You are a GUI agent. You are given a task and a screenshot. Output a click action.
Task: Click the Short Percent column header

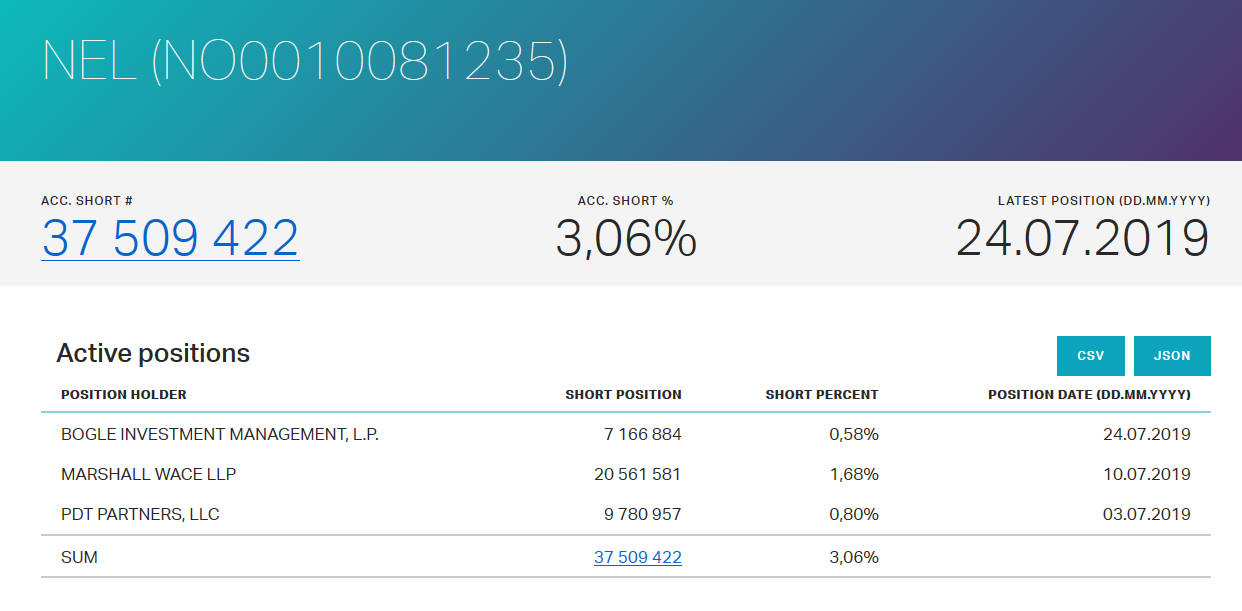821,395
